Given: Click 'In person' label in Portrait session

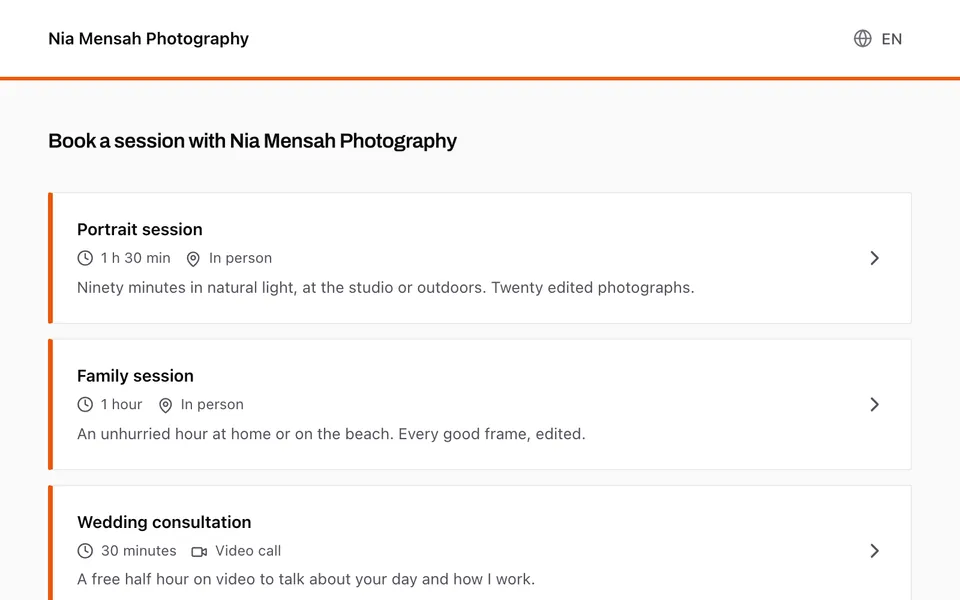Looking at the screenshot, I should 241,258.
